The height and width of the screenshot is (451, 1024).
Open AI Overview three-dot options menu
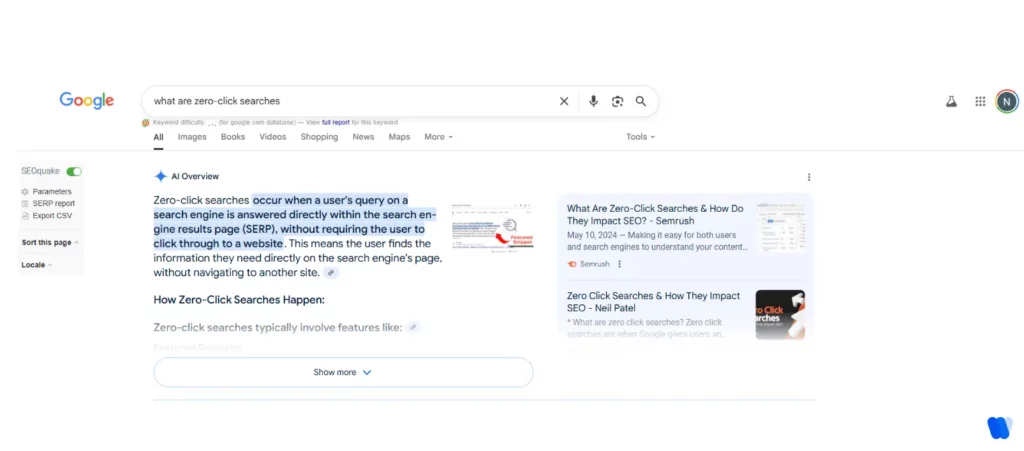(x=809, y=177)
